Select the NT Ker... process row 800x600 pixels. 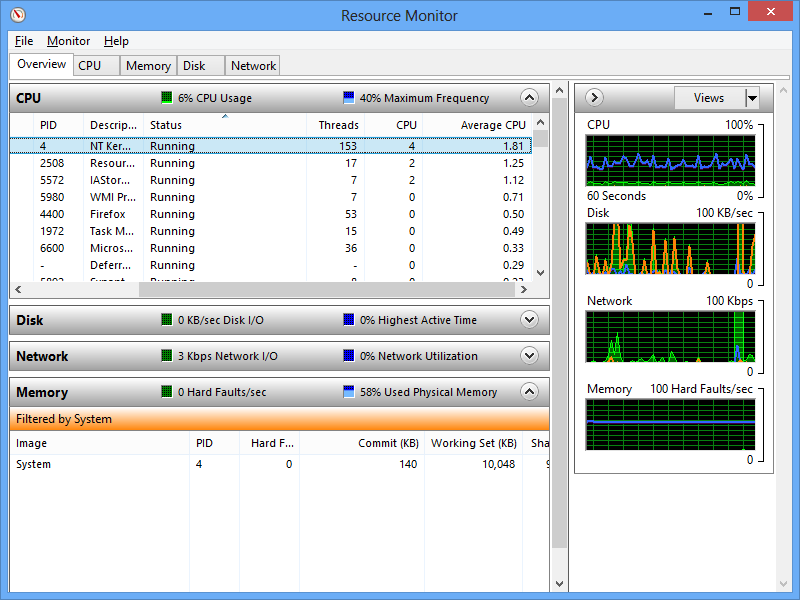tap(270, 146)
